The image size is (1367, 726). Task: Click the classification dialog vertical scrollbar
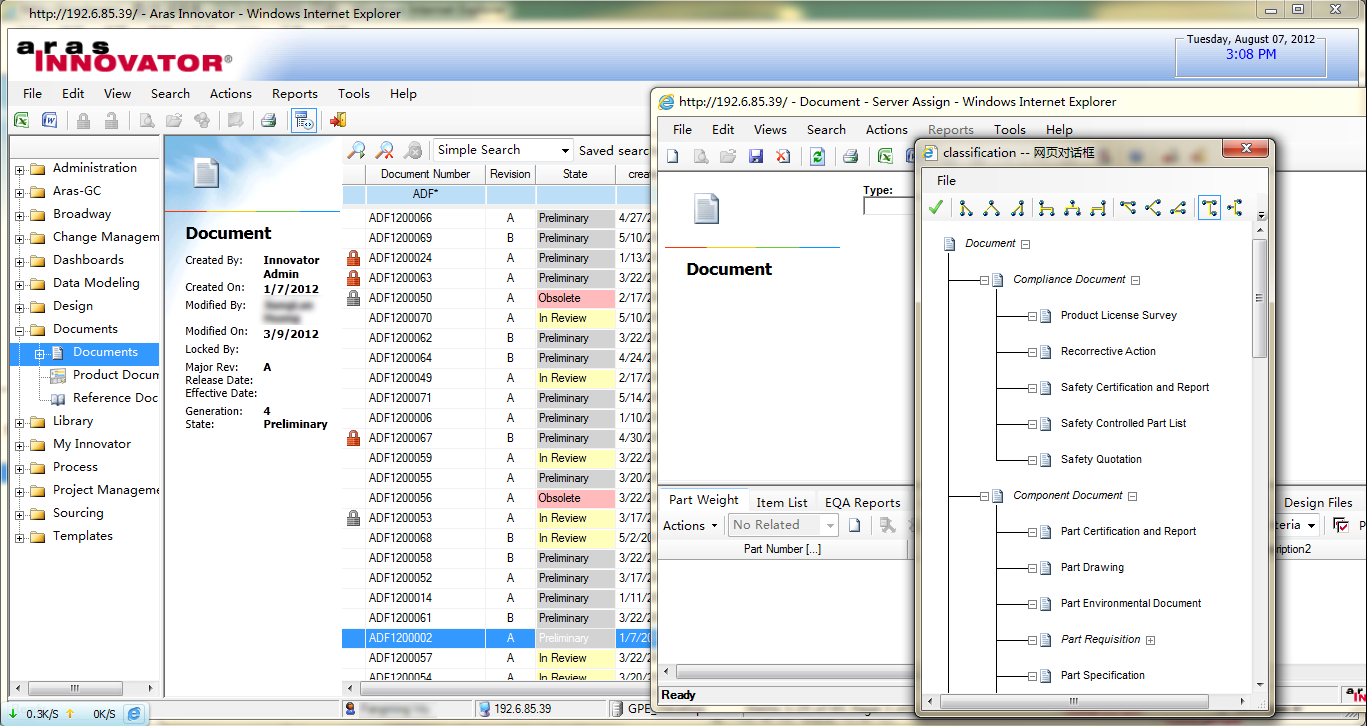(x=1260, y=300)
